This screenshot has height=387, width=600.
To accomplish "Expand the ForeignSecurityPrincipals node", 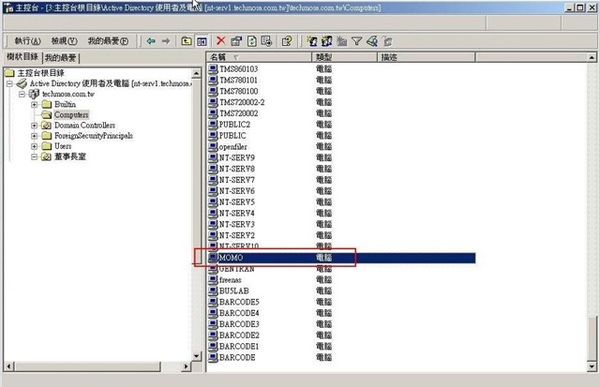I will point(34,136).
